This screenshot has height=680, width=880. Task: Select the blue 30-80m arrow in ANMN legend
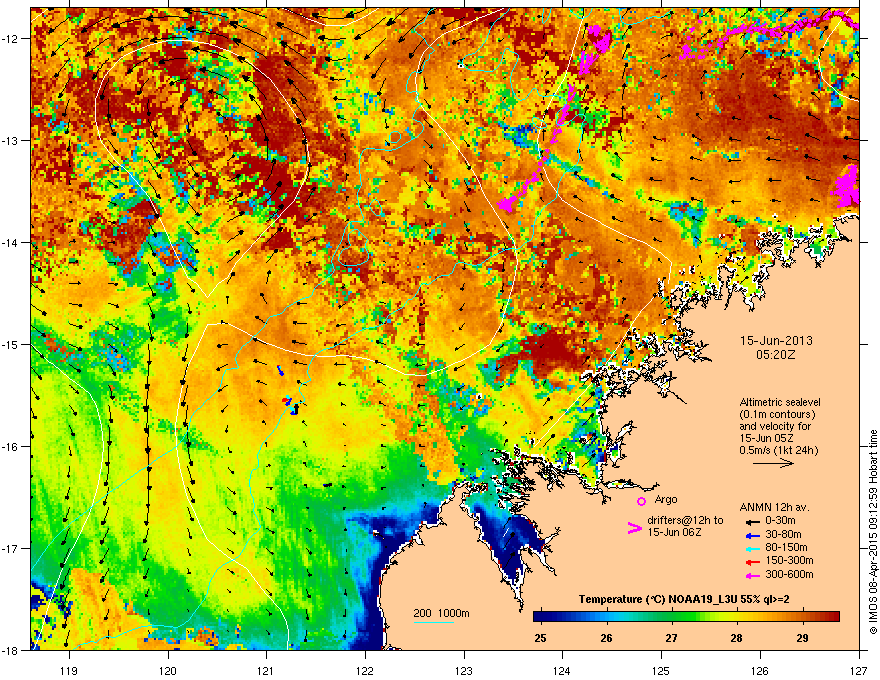tap(752, 535)
